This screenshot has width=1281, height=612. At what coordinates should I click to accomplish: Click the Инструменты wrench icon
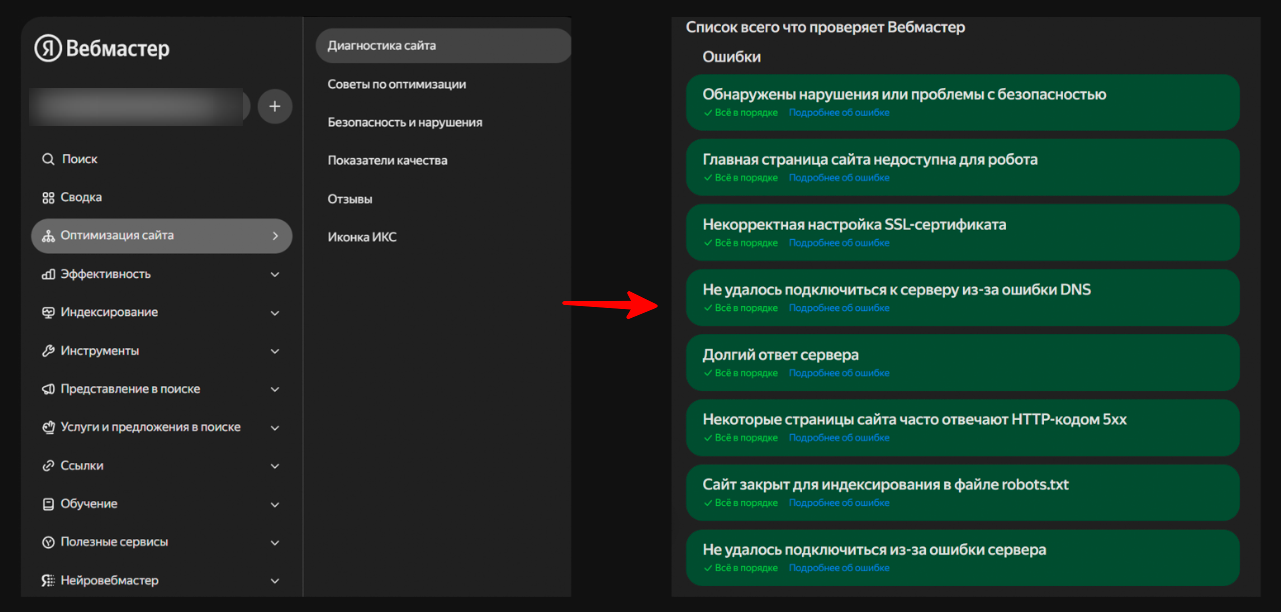click(48, 351)
